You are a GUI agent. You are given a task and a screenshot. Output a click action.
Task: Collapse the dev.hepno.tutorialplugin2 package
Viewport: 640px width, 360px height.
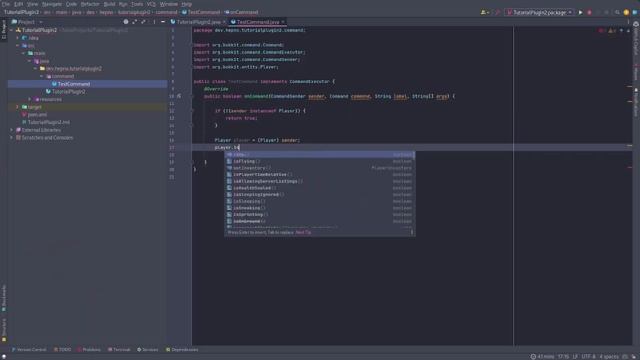(x=36, y=69)
